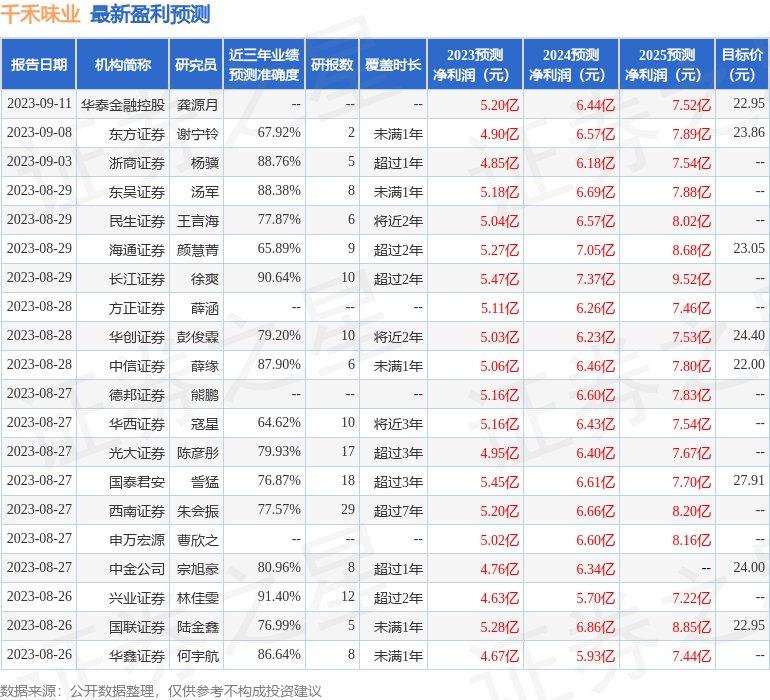This screenshot has width=770, height=700.
Task: Click researcher name 颜慧菁
Action: pyautogui.click(x=197, y=250)
